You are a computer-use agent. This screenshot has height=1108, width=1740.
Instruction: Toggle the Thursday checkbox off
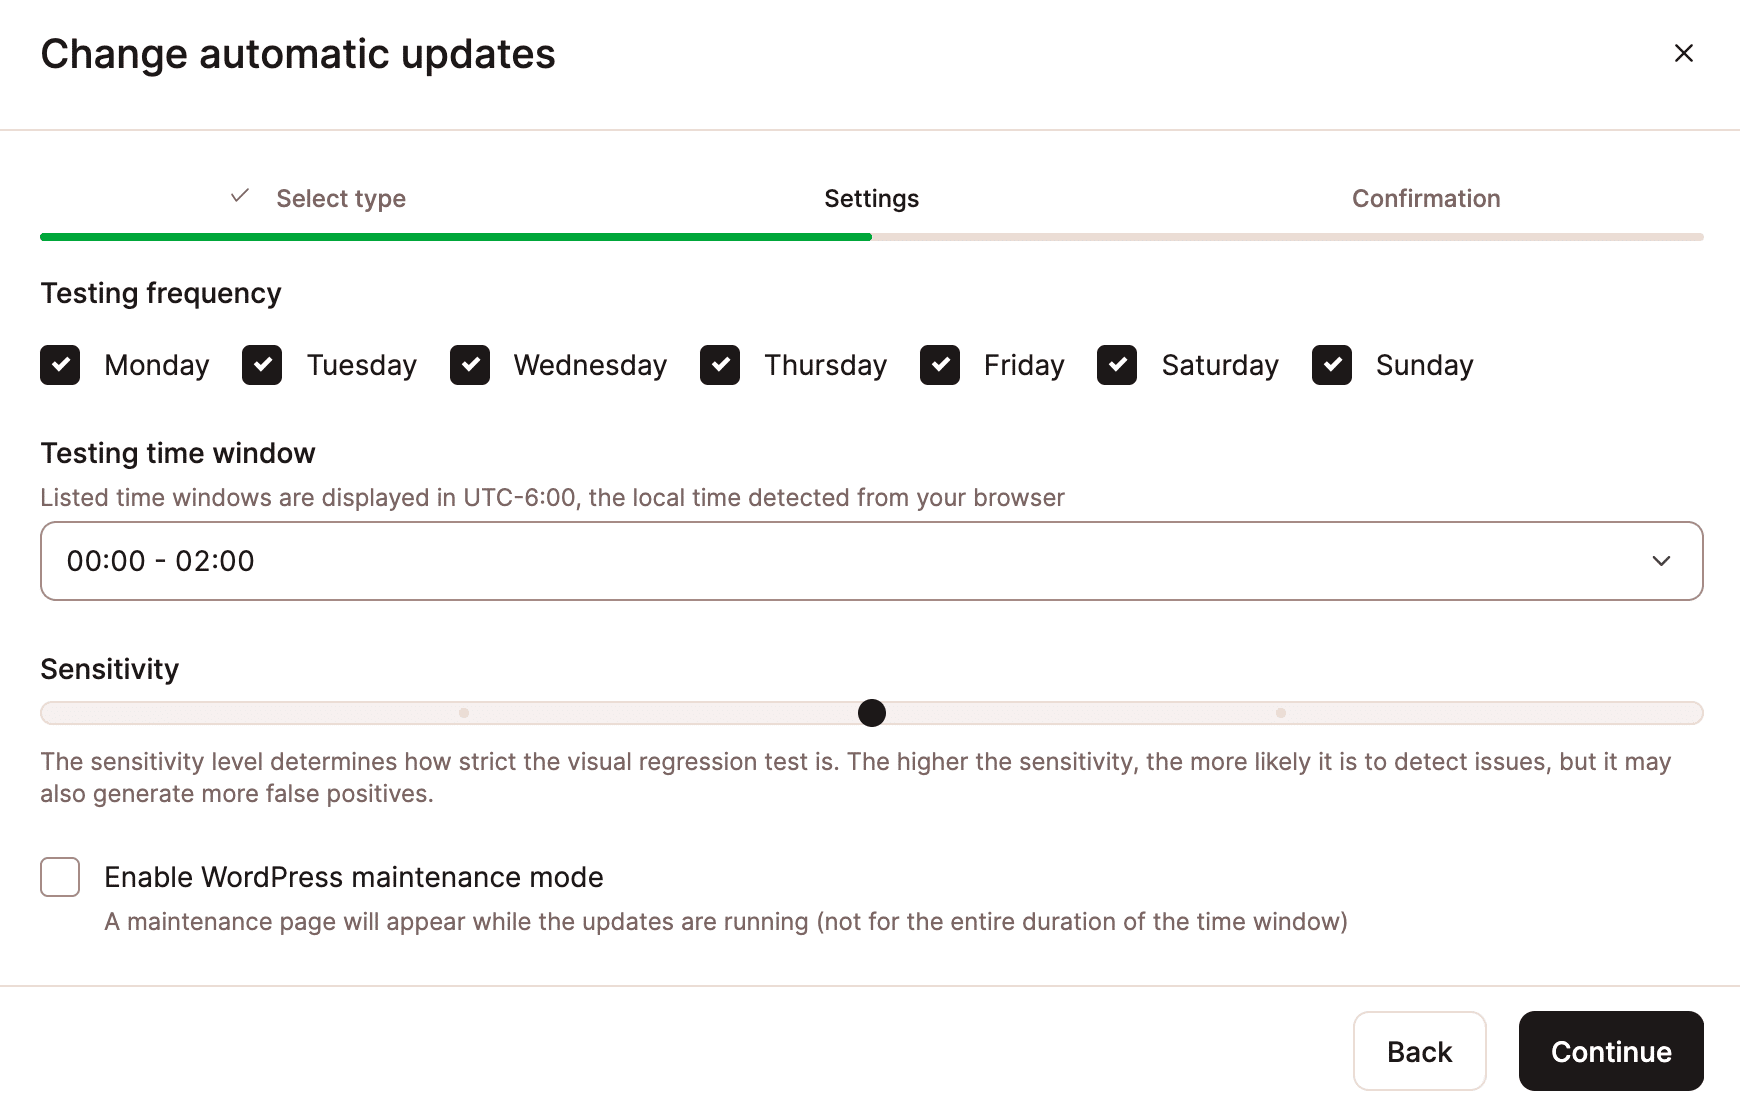pos(720,365)
